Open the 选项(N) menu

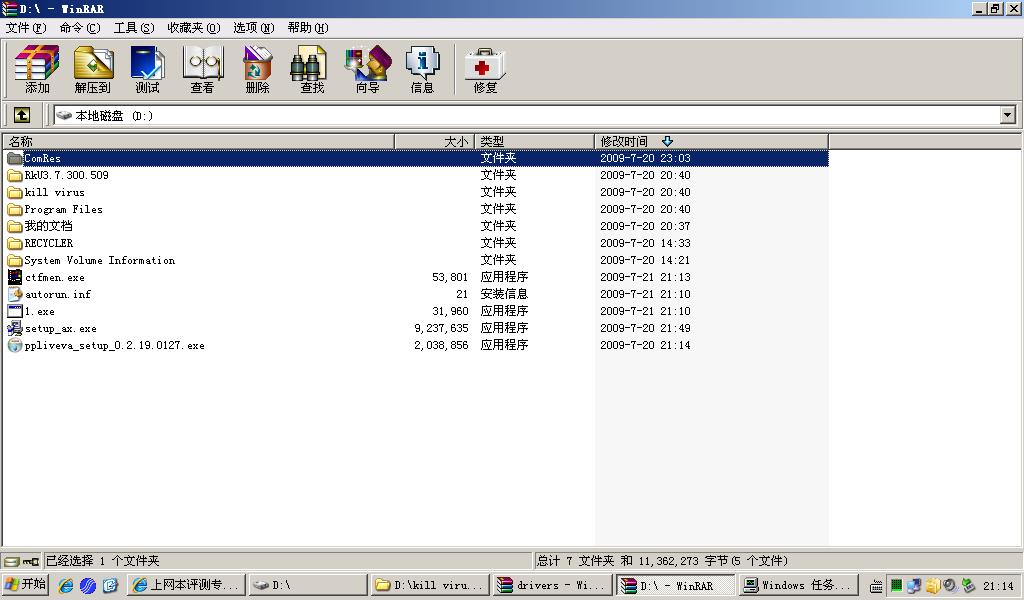click(253, 27)
